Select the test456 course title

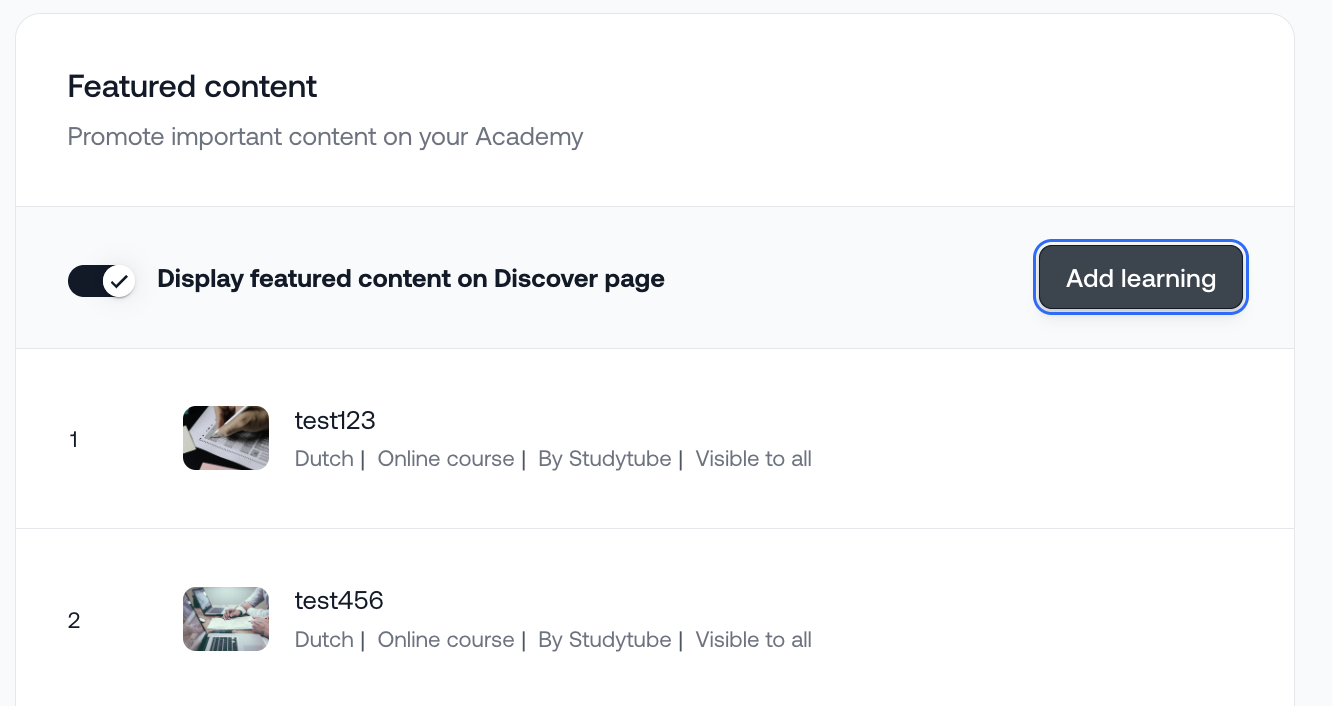[339, 601]
